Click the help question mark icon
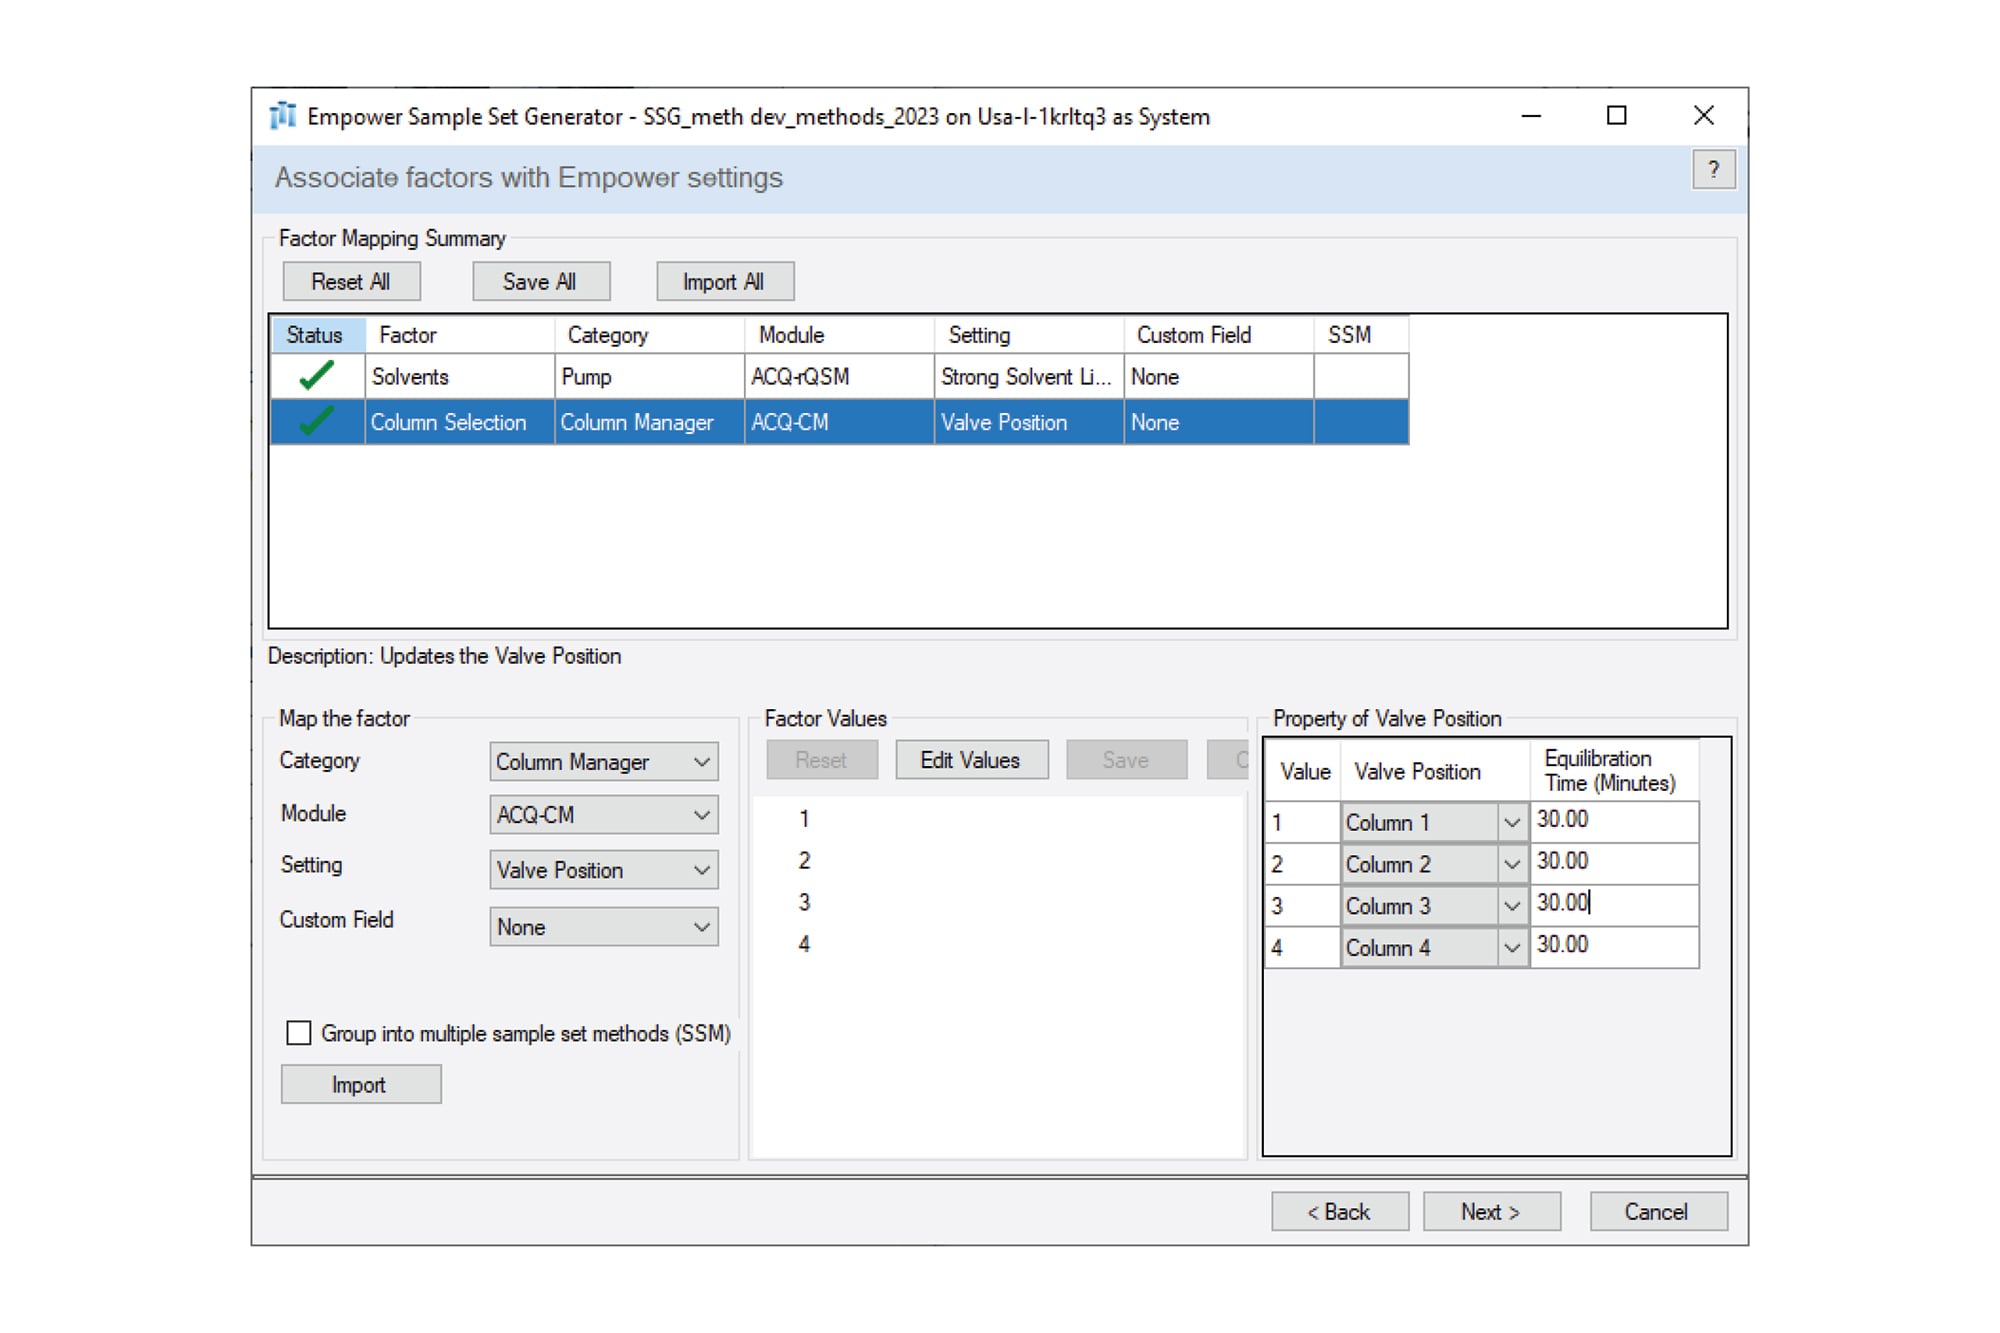The width and height of the screenshot is (2000, 1333). click(x=1716, y=170)
